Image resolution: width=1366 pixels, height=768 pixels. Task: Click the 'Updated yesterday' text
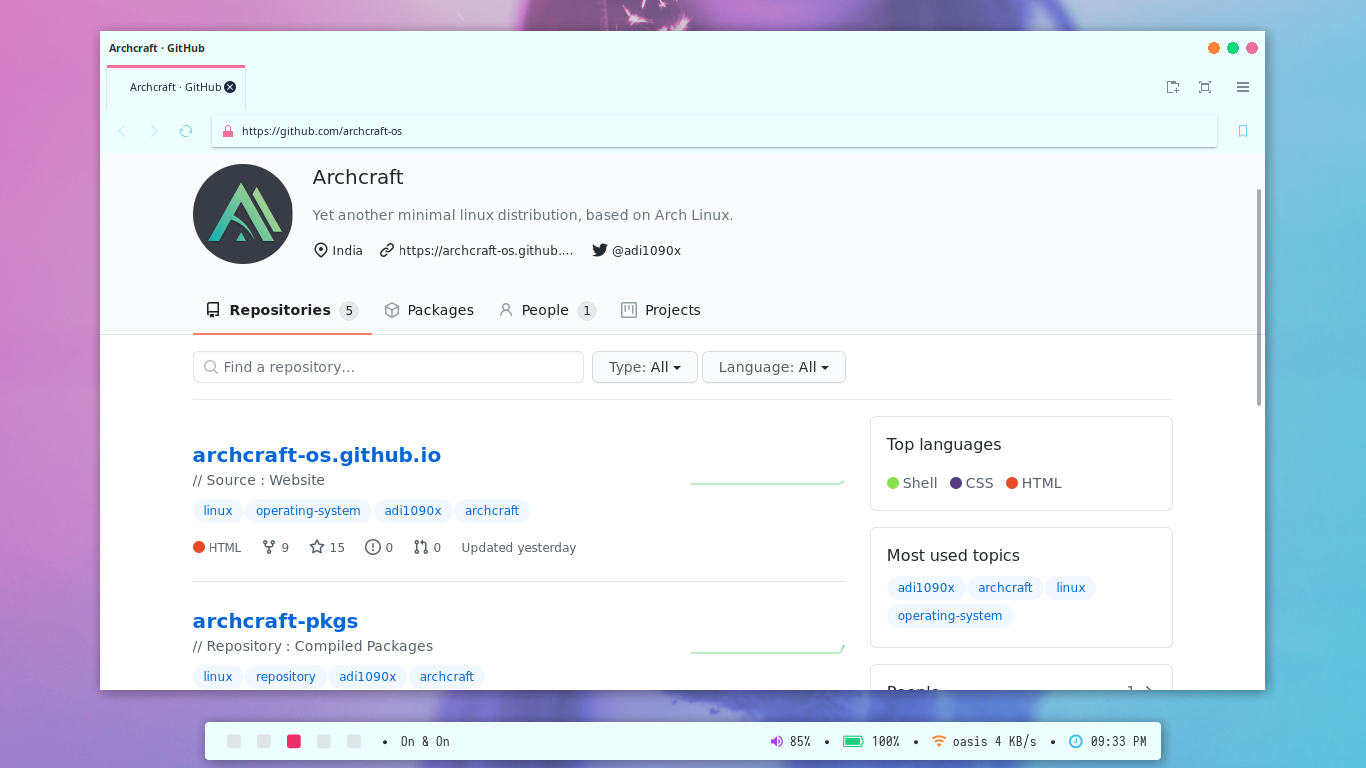[x=519, y=547]
